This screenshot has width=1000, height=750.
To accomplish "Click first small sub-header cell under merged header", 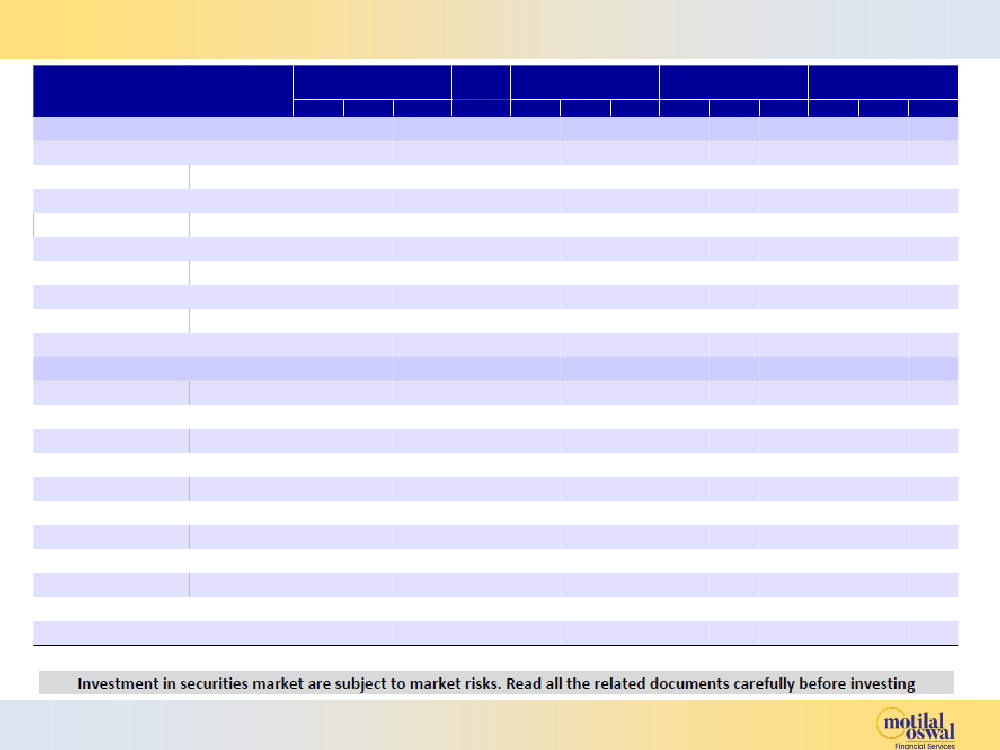I will 318,108.
